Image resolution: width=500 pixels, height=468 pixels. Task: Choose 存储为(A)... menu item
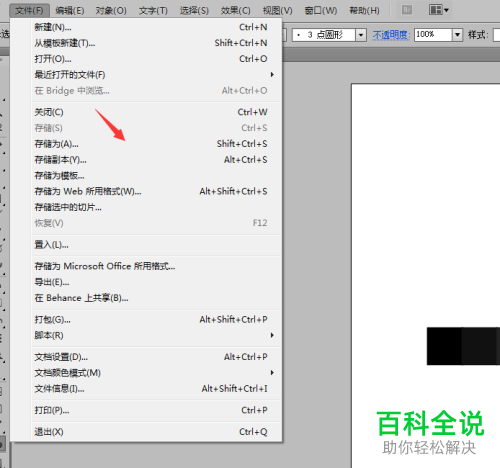[156, 144]
